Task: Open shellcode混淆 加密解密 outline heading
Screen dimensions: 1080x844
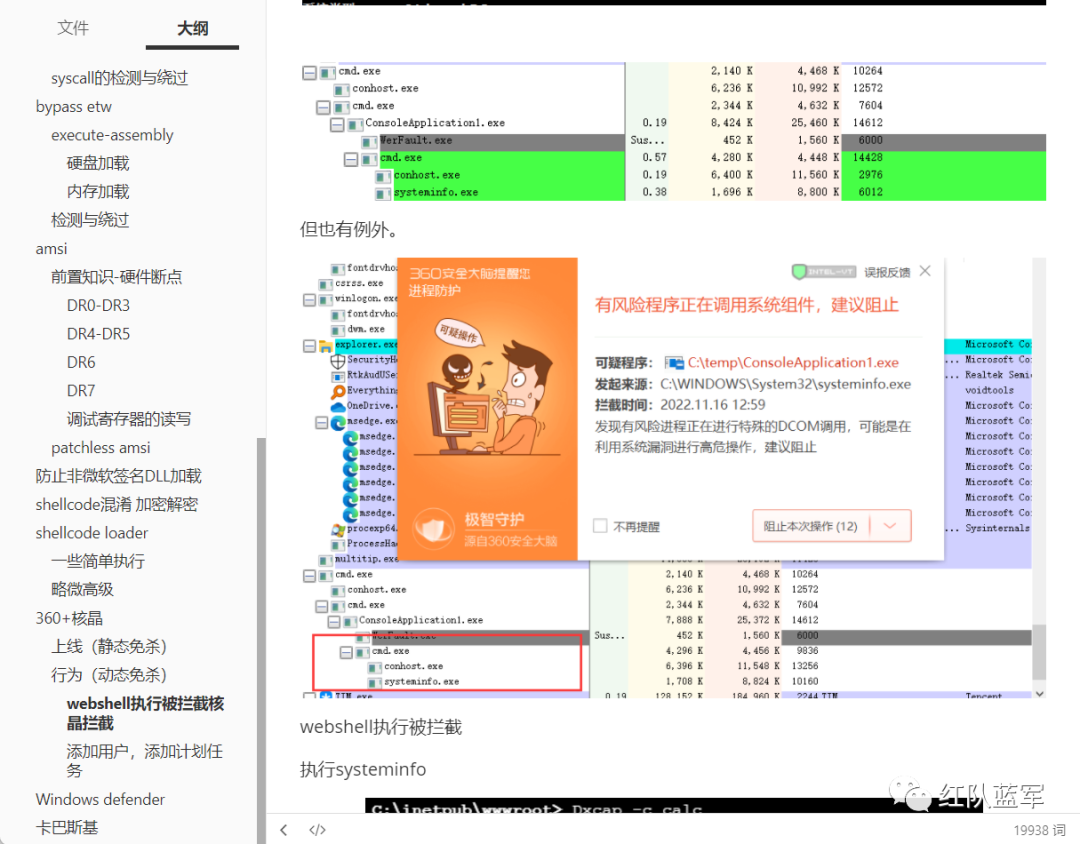Action: click(x=116, y=504)
